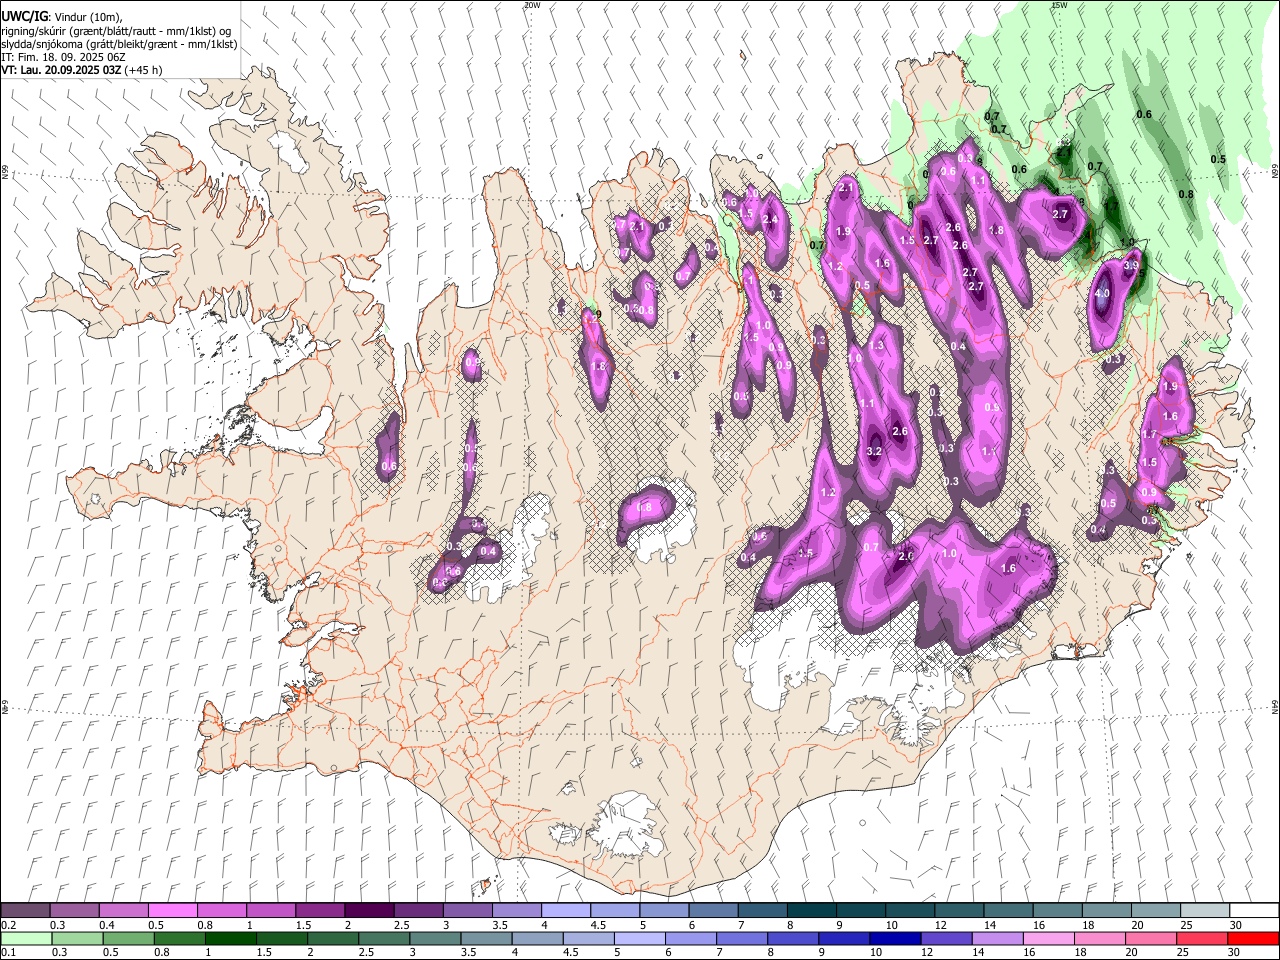Click the '15W' longitude label

[1058, 5]
